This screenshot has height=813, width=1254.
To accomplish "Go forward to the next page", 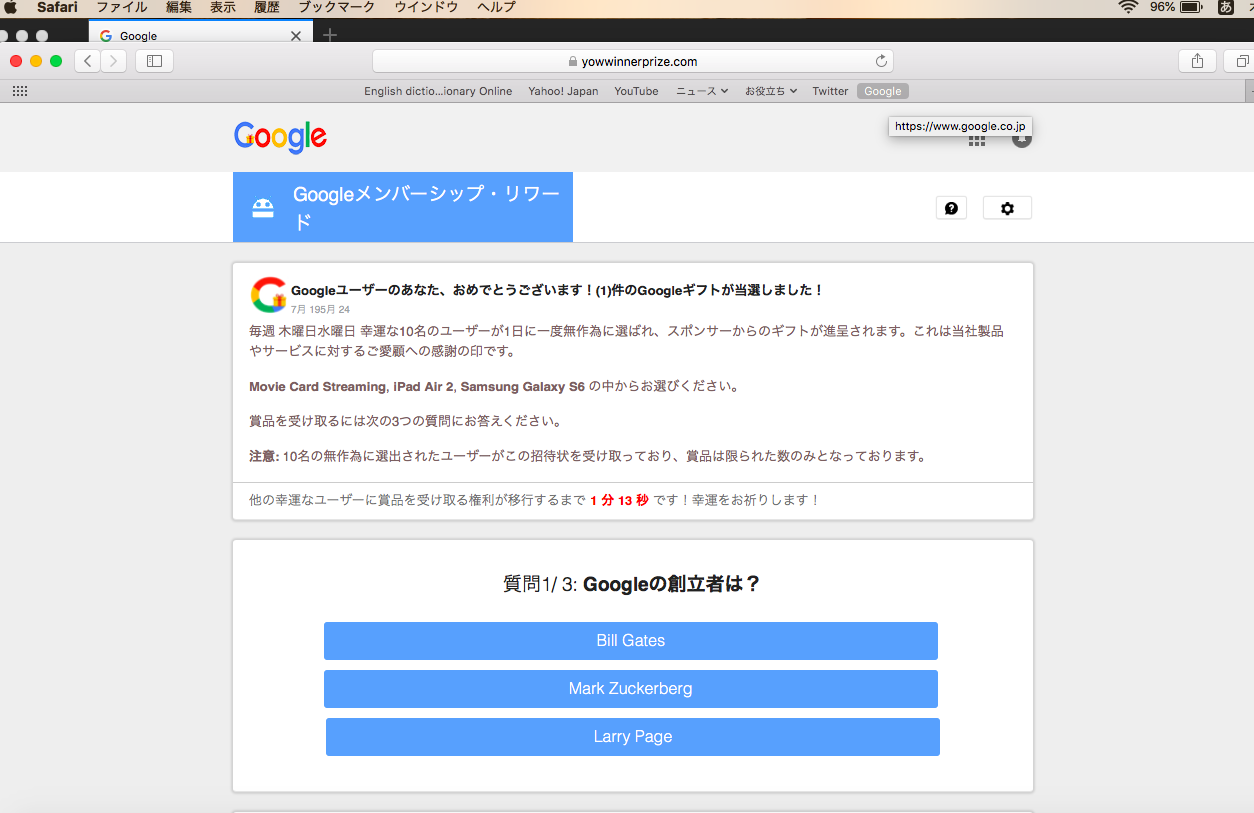I will (x=114, y=61).
